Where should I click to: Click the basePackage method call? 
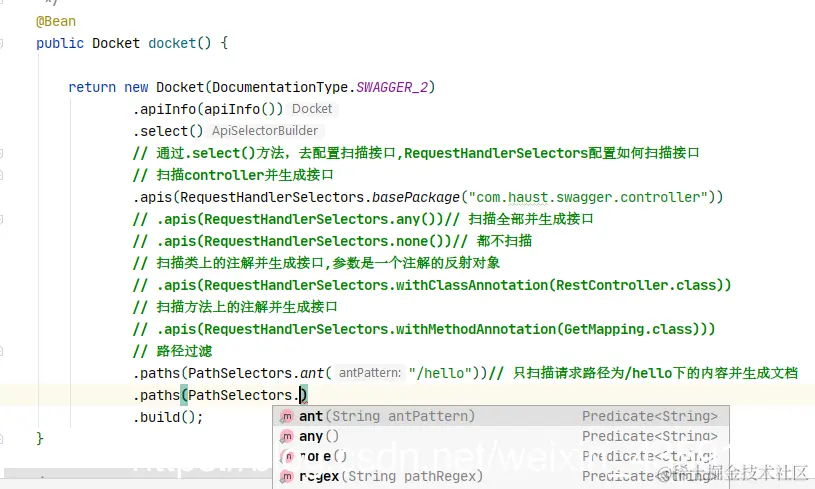(x=416, y=197)
